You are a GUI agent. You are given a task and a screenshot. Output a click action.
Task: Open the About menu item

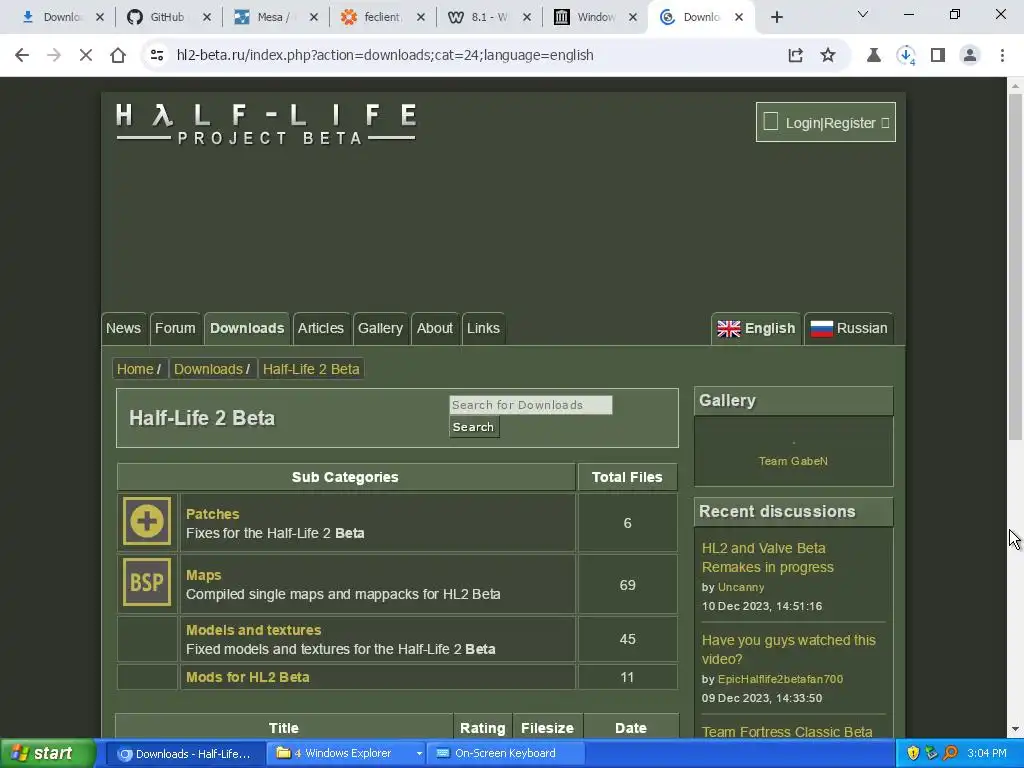[435, 328]
